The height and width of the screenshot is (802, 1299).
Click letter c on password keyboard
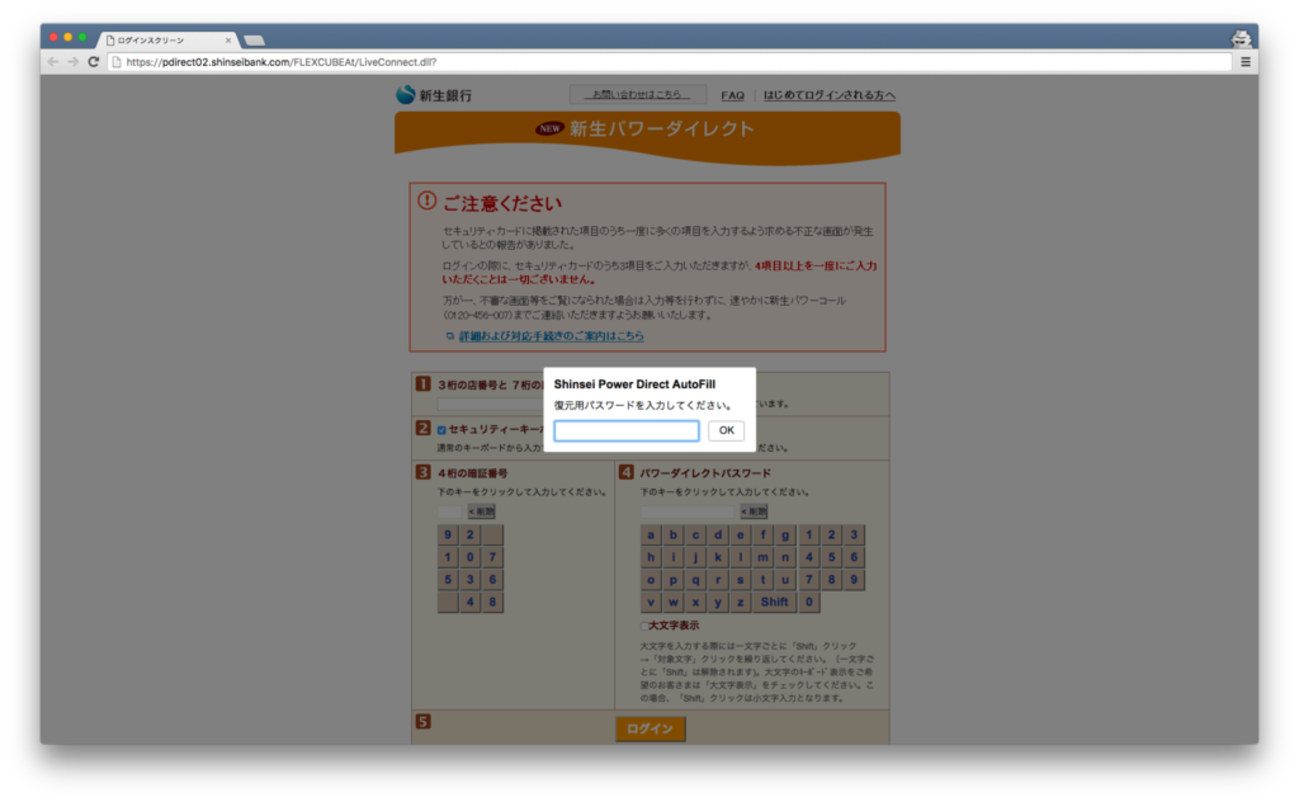(696, 535)
